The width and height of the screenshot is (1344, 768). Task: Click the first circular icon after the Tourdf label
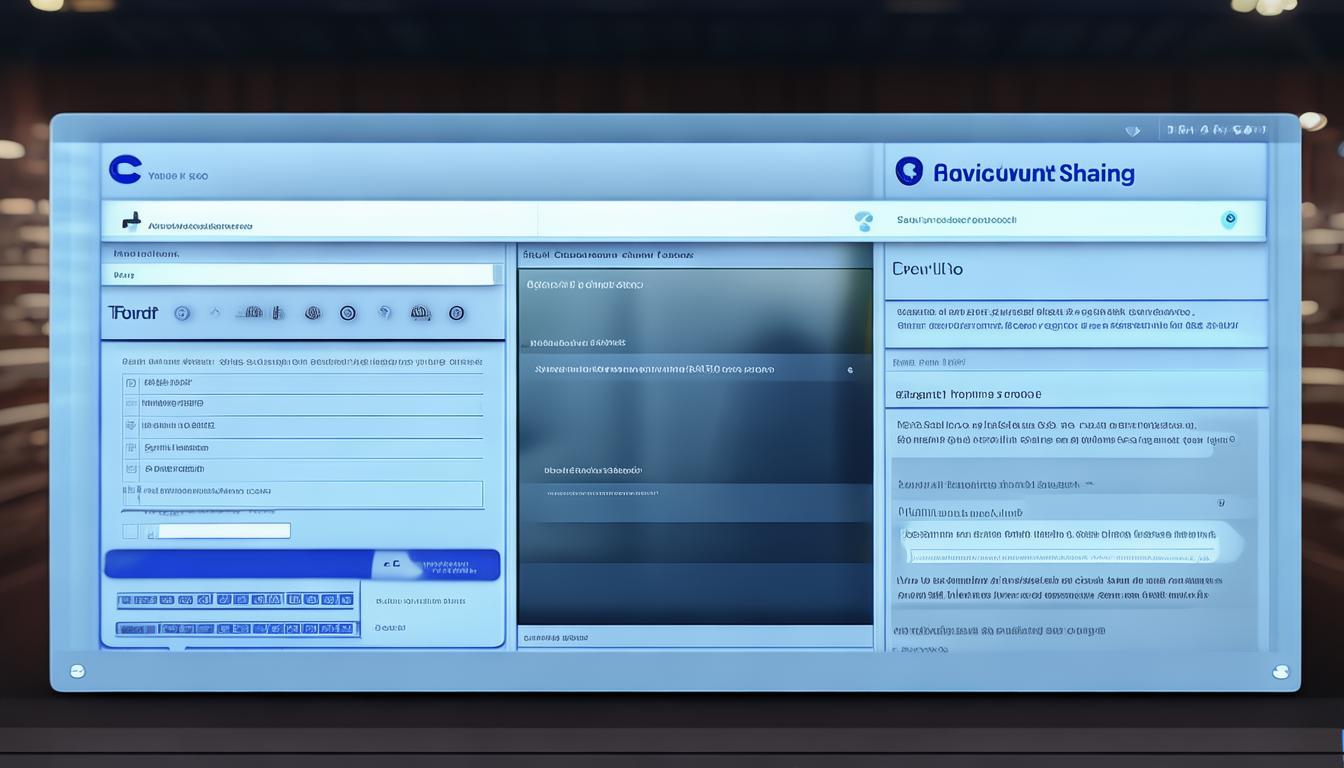(182, 313)
